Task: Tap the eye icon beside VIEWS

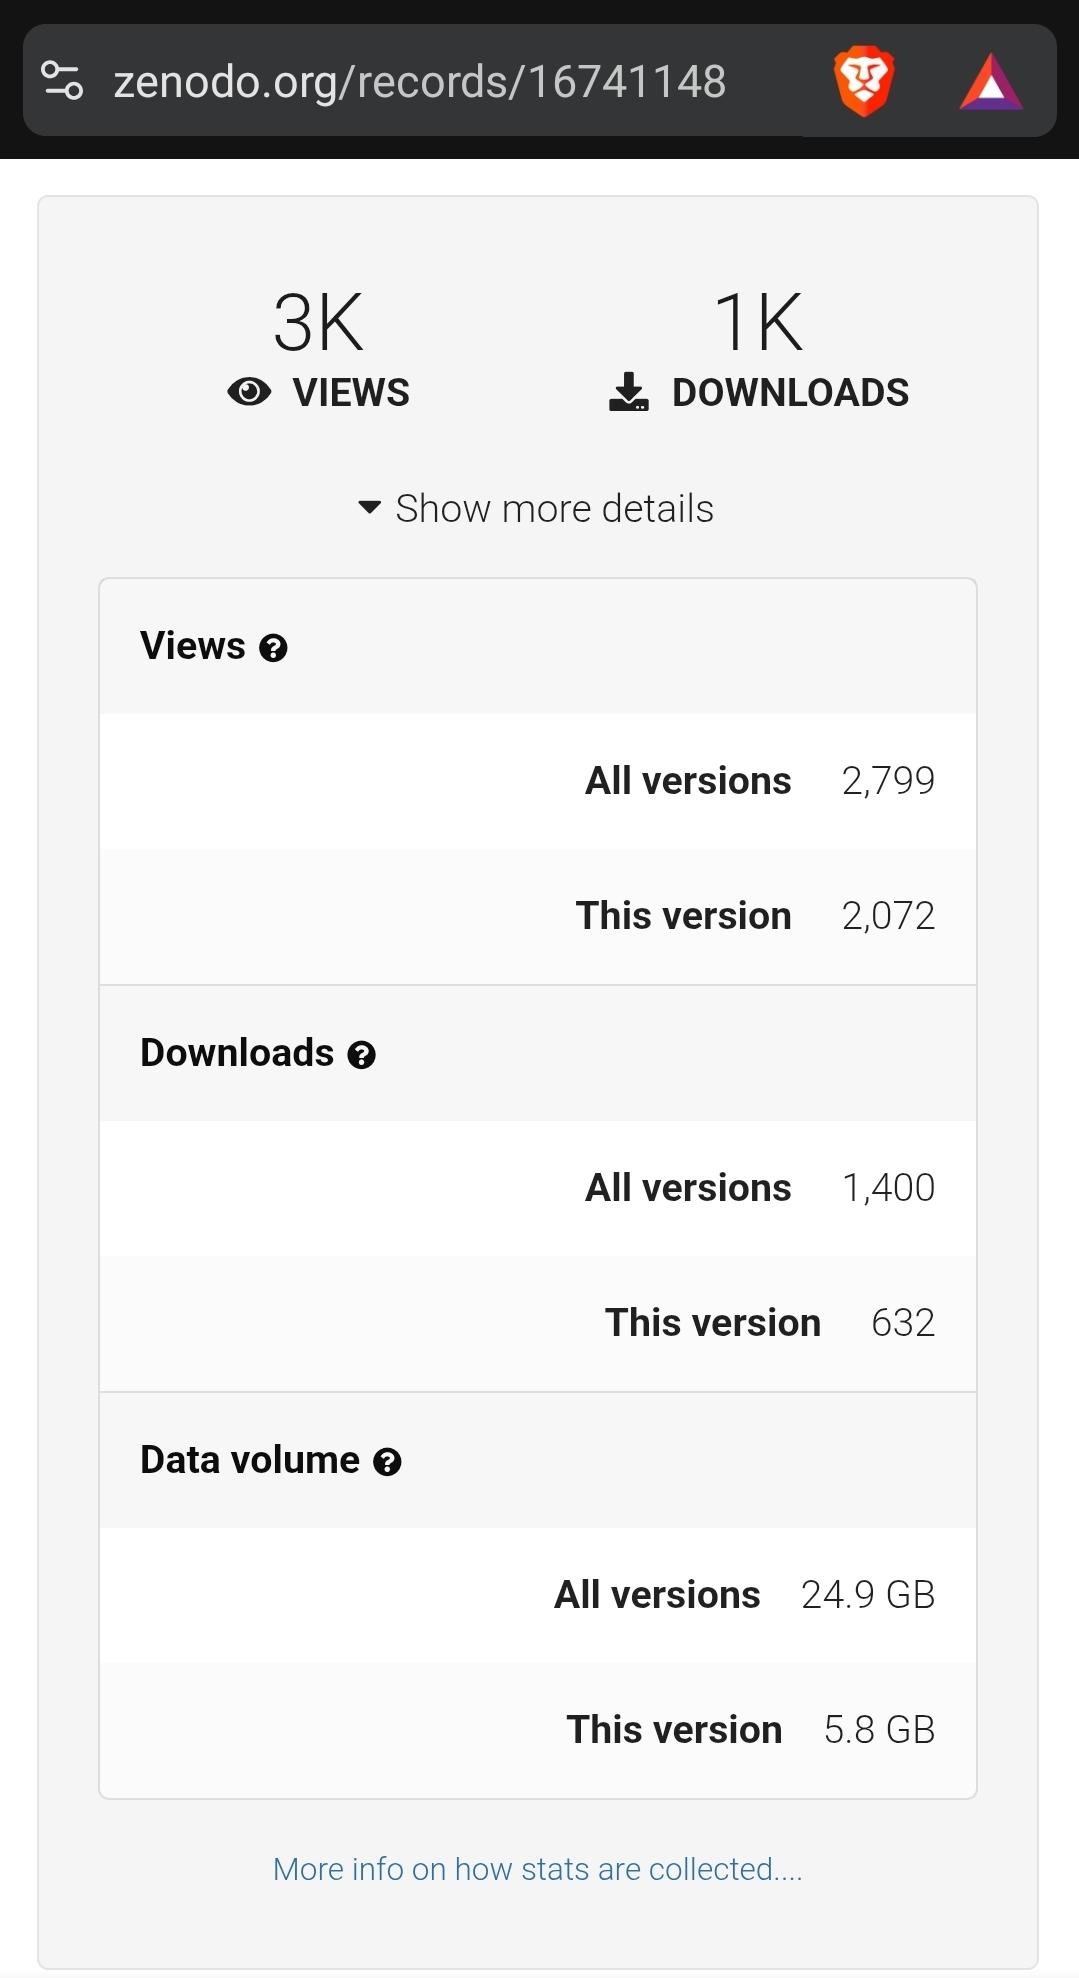Action: point(249,392)
